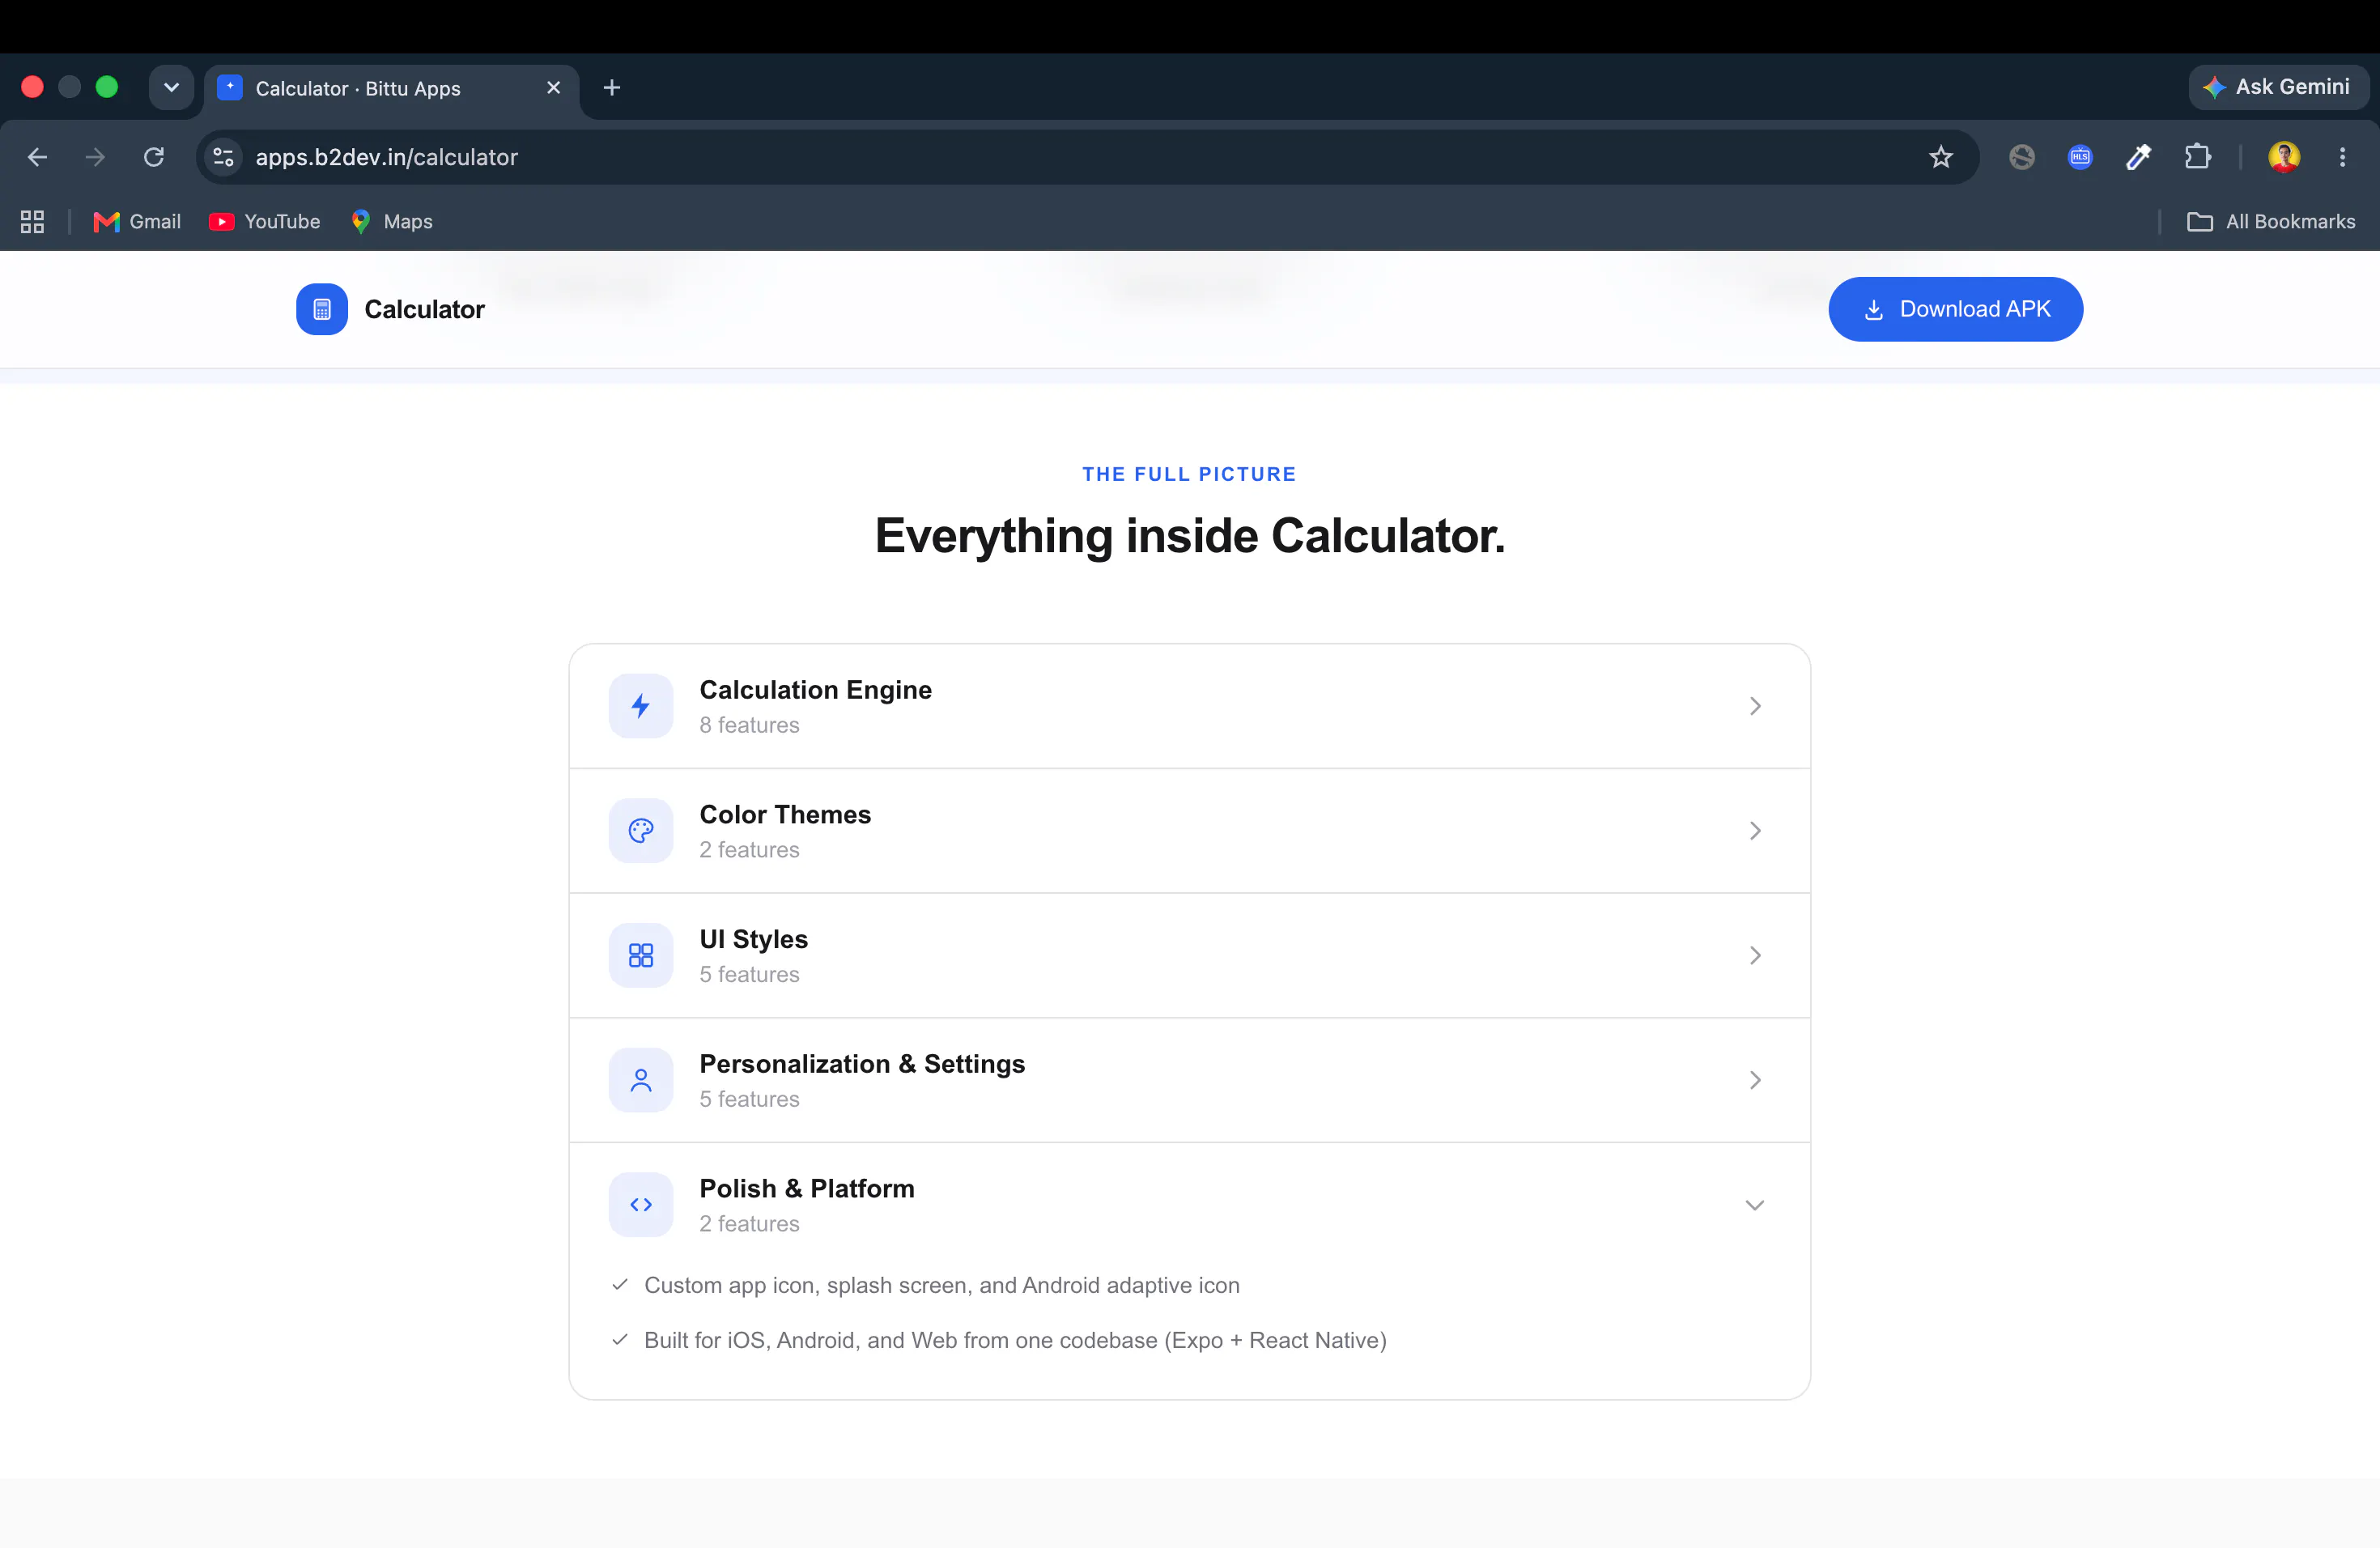The width and height of the screenshot is (2380, 1548).
Task: Open the Chrome profile avatar
Action: 2284,157
